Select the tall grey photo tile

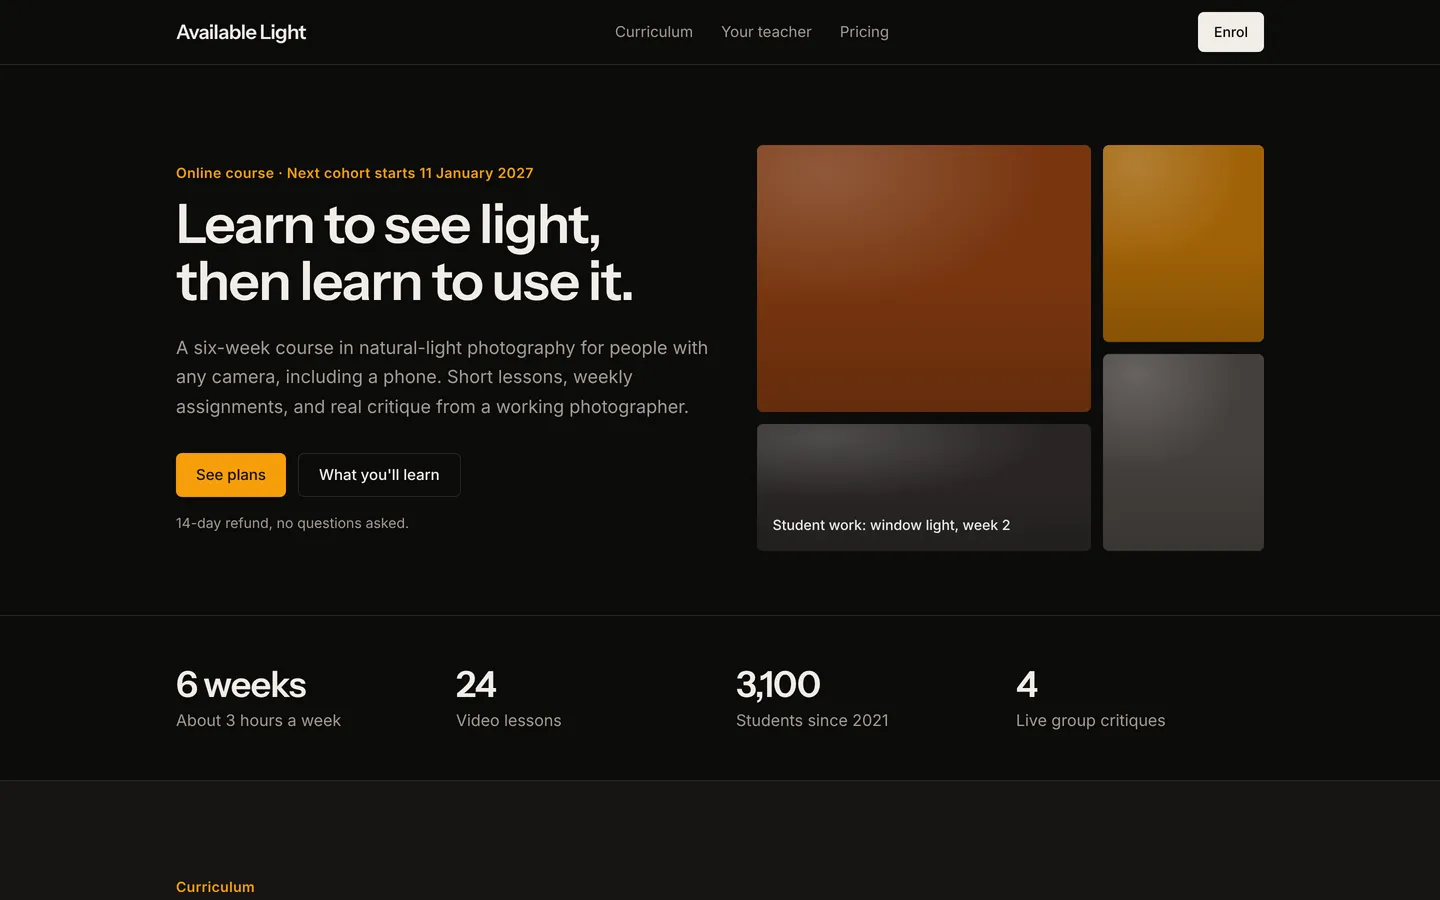[x=1183, y=452]
